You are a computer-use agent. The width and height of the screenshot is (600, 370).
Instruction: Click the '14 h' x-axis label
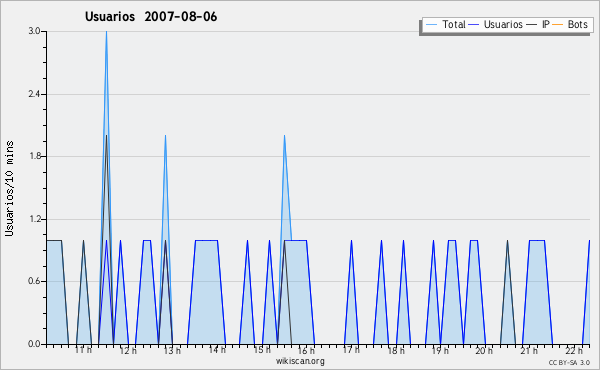(x=217, y=350)
